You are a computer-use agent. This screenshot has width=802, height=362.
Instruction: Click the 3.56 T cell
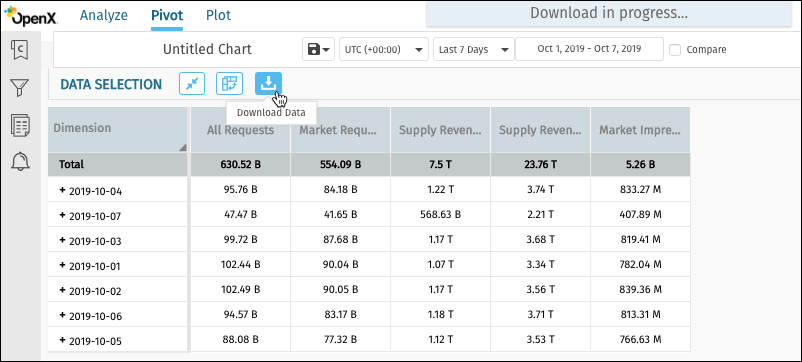[x=540, y=289]
